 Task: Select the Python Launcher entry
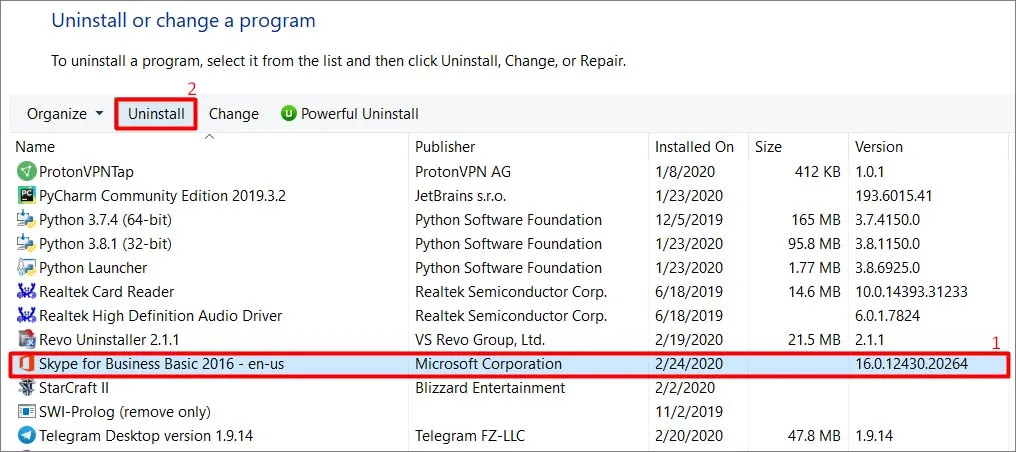pyautogui.click(x=93, y=267)
